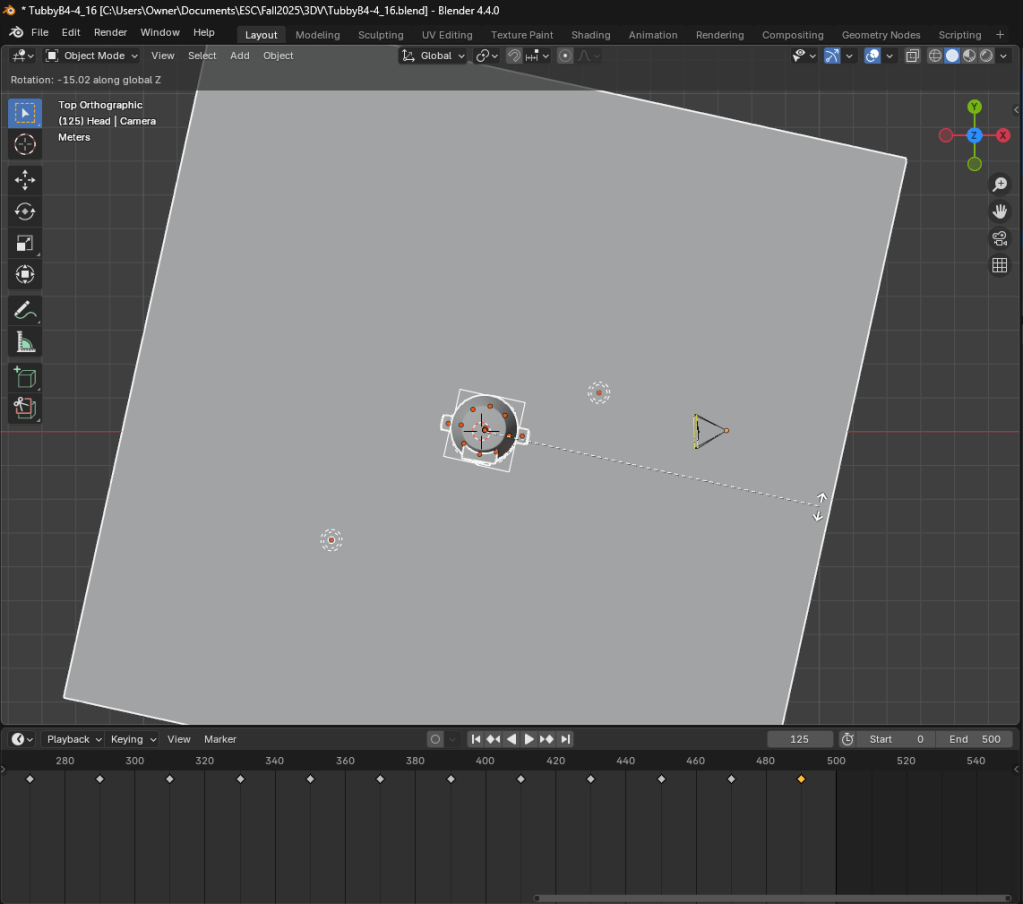Screen dimensions: 1023x904
Task: Select the Annotate pencil tool
Action: (25, 310)
